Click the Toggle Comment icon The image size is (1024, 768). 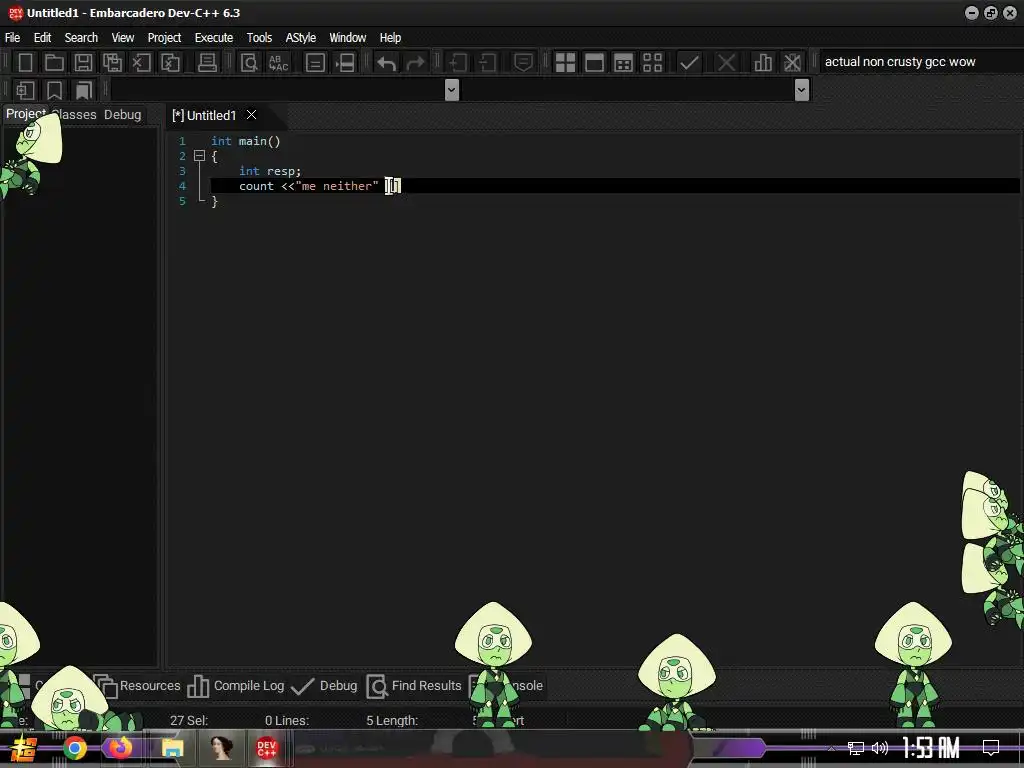(x=523, y=63)
